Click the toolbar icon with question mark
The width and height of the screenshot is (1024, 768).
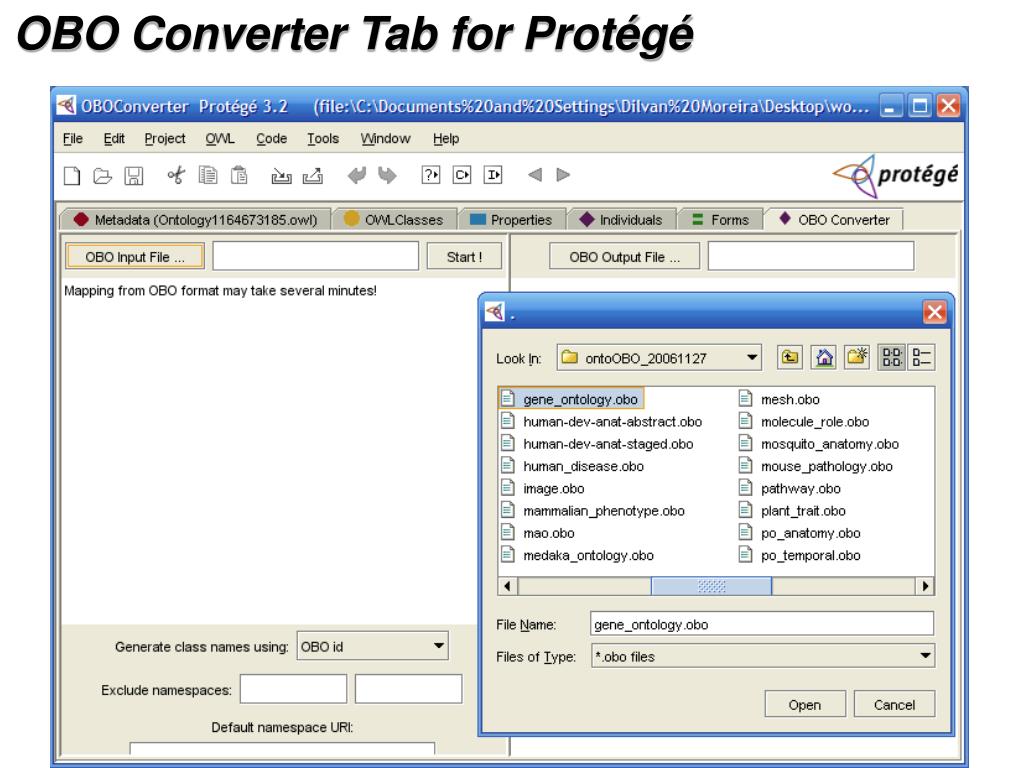(x=431, y=175)
